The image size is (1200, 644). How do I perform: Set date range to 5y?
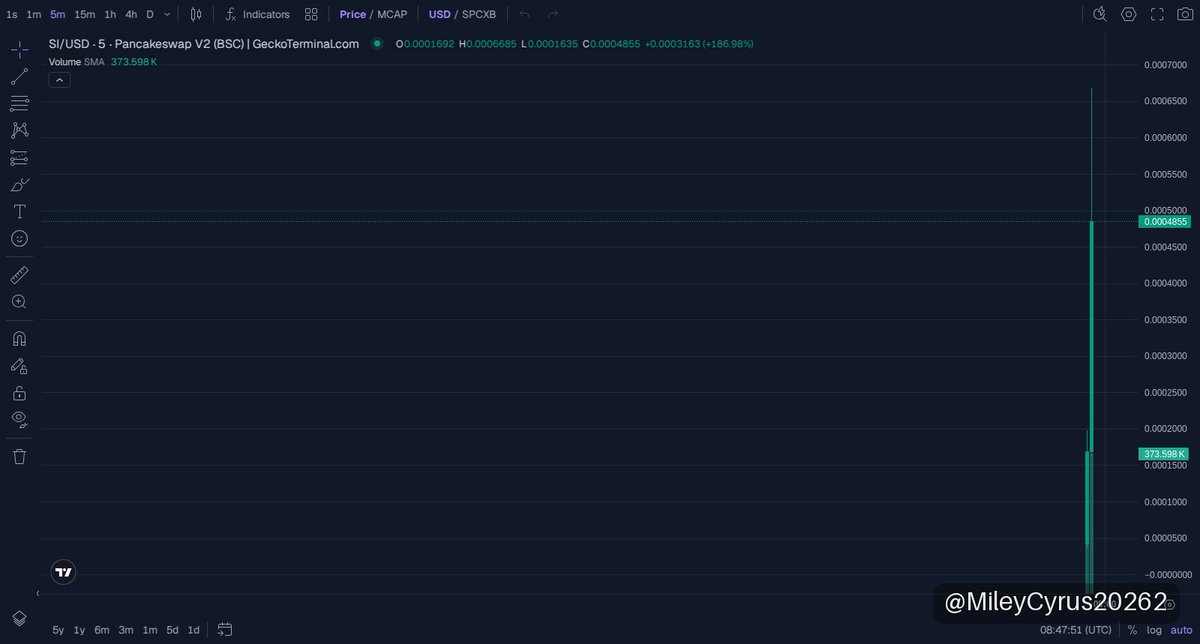tap(58, 630)
